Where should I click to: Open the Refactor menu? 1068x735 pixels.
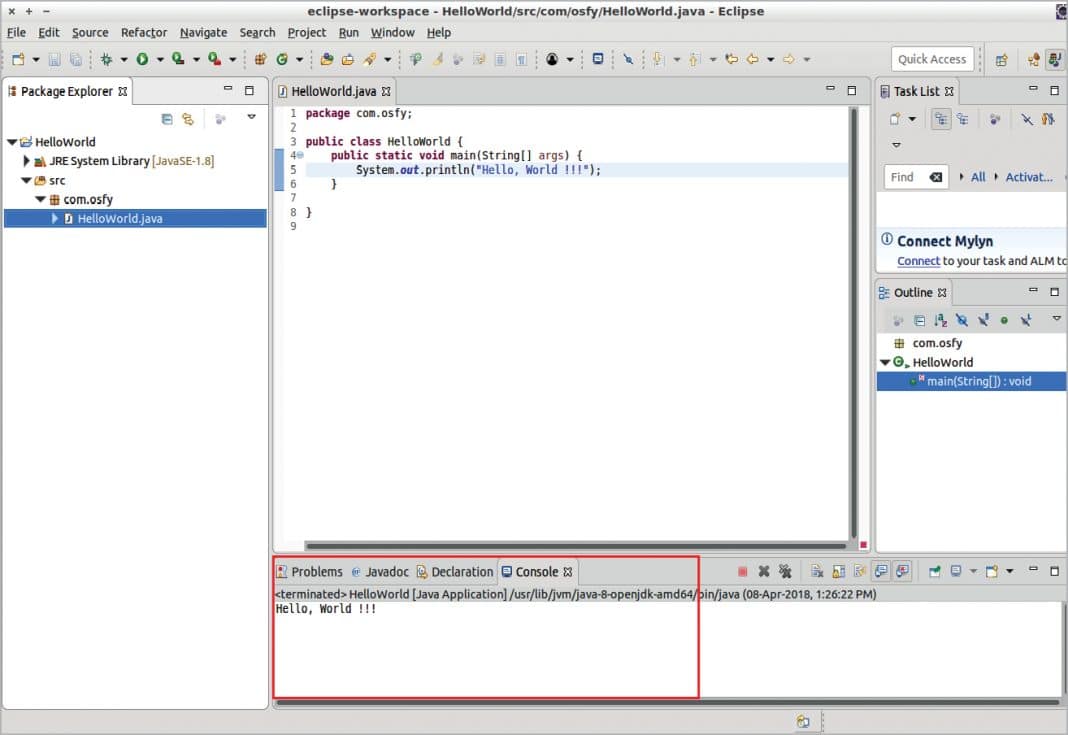coord(143,32)
